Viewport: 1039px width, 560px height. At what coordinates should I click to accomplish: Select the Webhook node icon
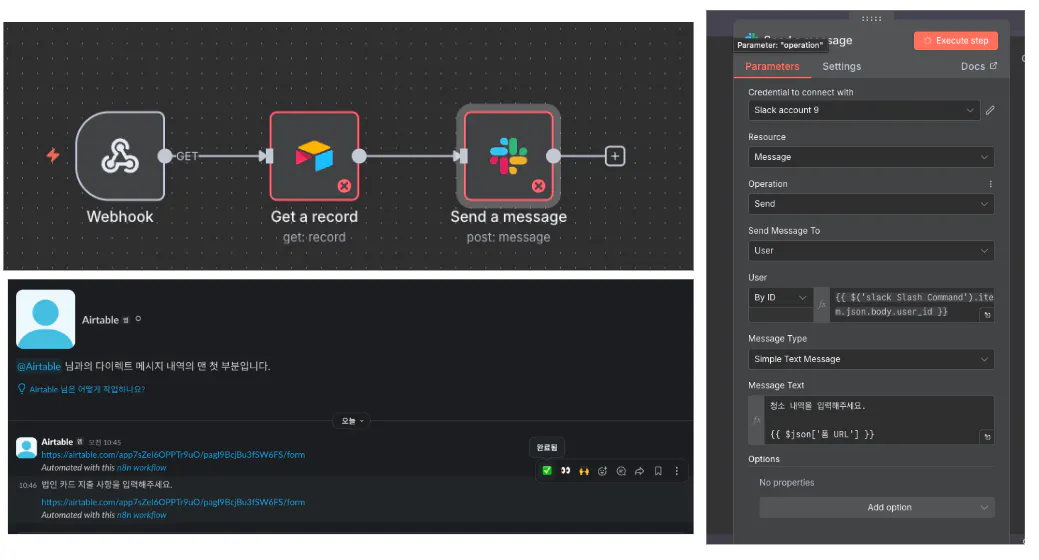(120, 156)
